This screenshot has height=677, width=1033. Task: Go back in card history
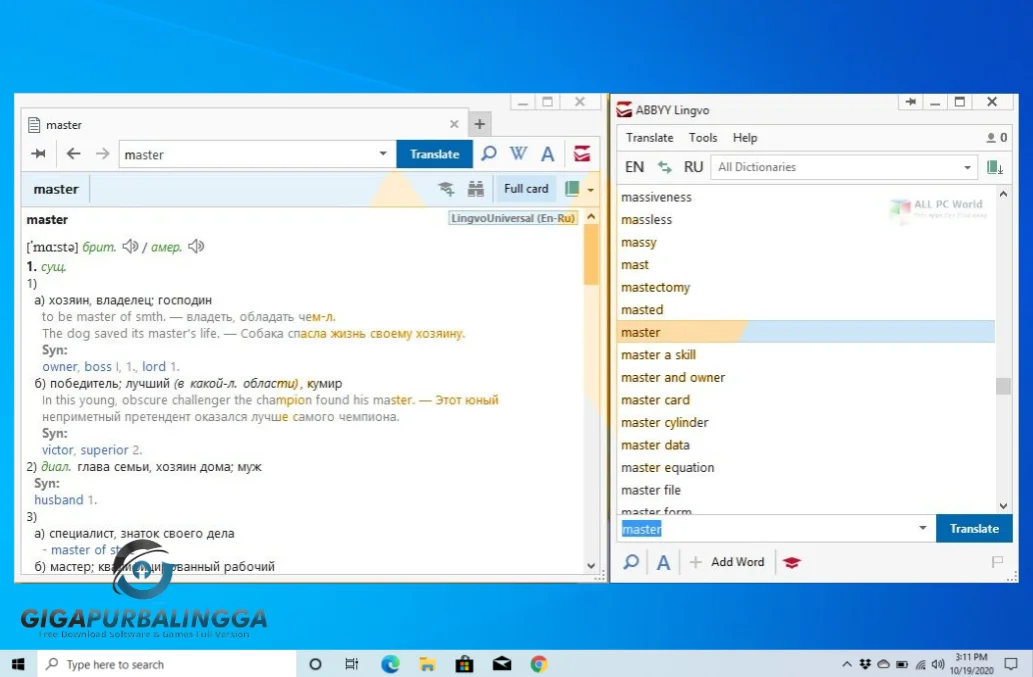point(73,154)
